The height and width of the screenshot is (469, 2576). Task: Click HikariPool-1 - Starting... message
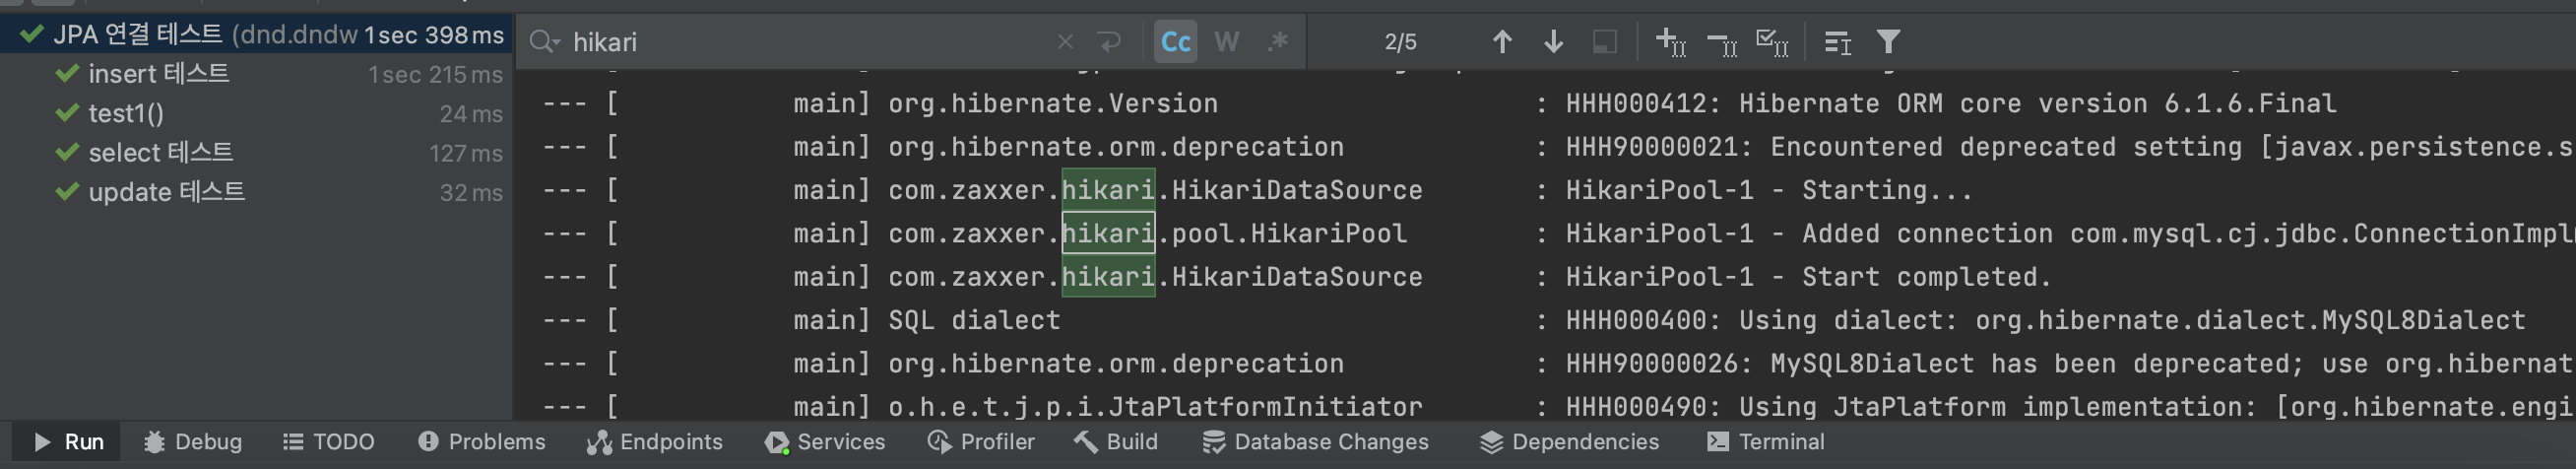click(1769, 191)
